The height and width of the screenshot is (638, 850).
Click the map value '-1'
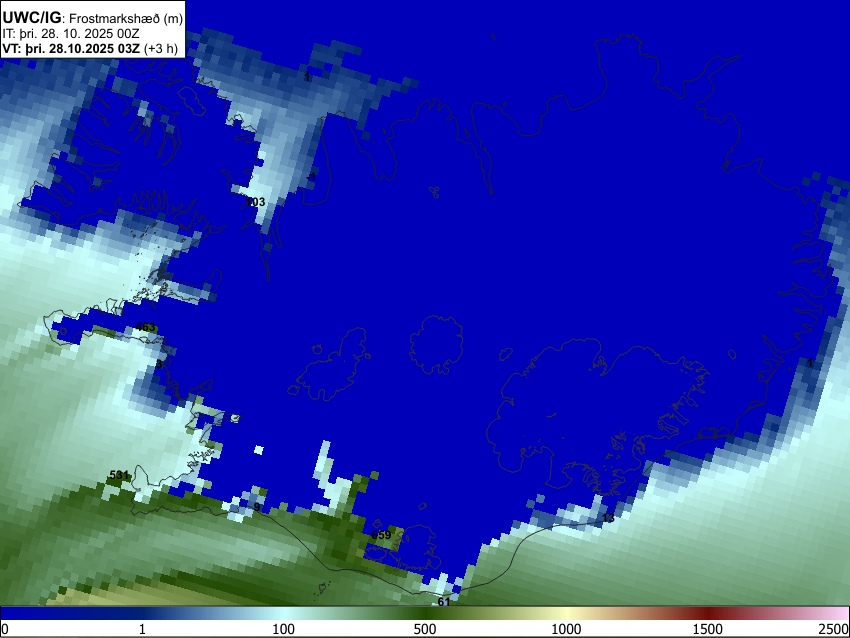click(311, 177)
